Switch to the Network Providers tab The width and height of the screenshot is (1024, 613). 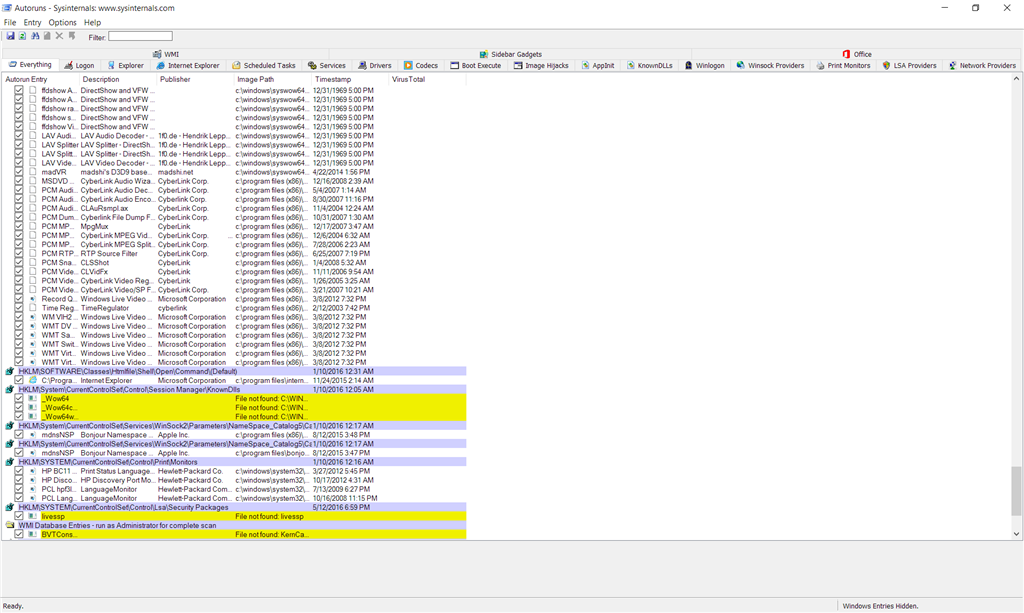coord(982,65)
